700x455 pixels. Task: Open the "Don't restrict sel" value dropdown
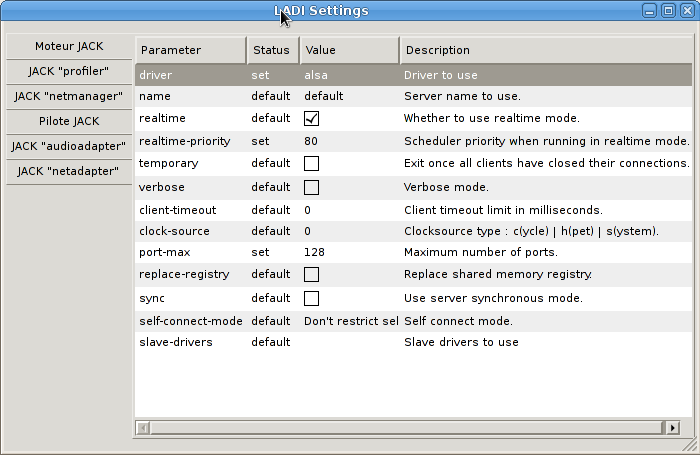click(351, 321)
